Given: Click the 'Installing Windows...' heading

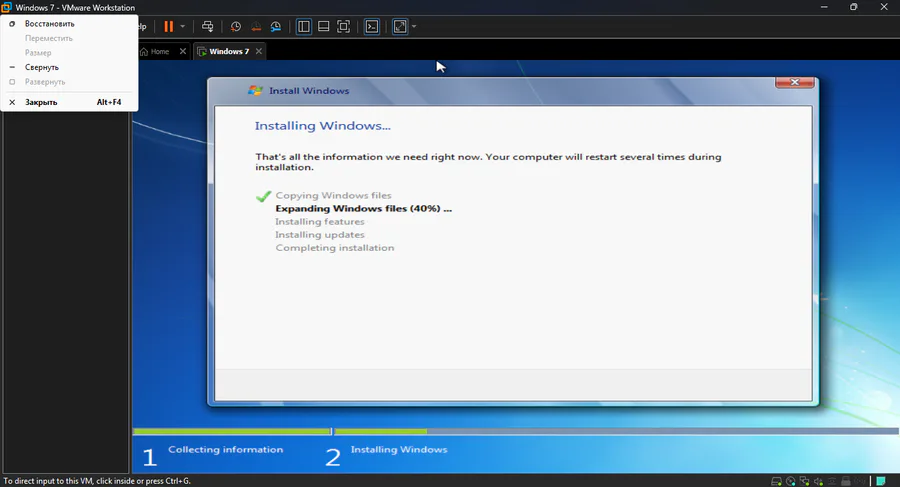Looking at the screenshot, I should [323, 126].
